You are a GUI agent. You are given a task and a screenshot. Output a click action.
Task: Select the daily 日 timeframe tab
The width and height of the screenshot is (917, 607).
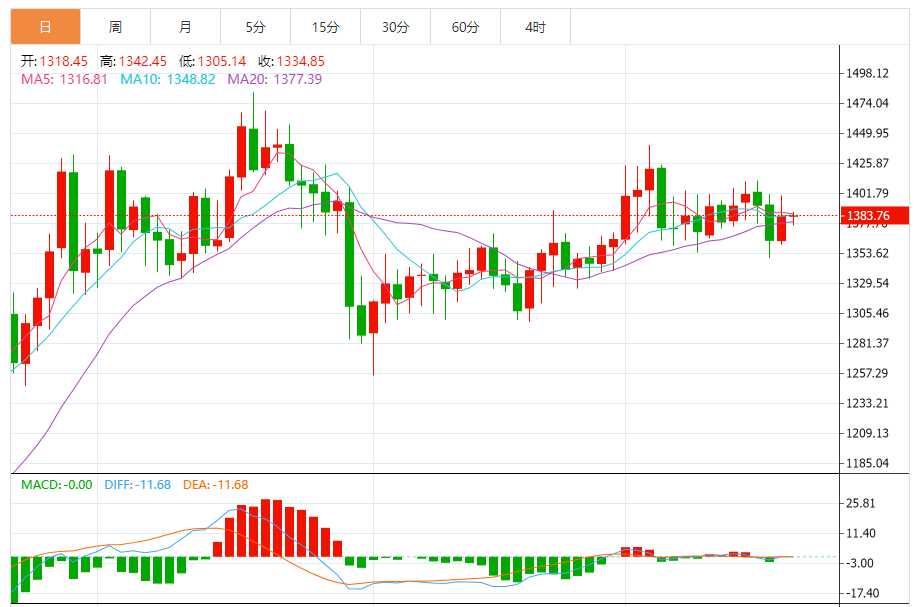click(46, 27)
